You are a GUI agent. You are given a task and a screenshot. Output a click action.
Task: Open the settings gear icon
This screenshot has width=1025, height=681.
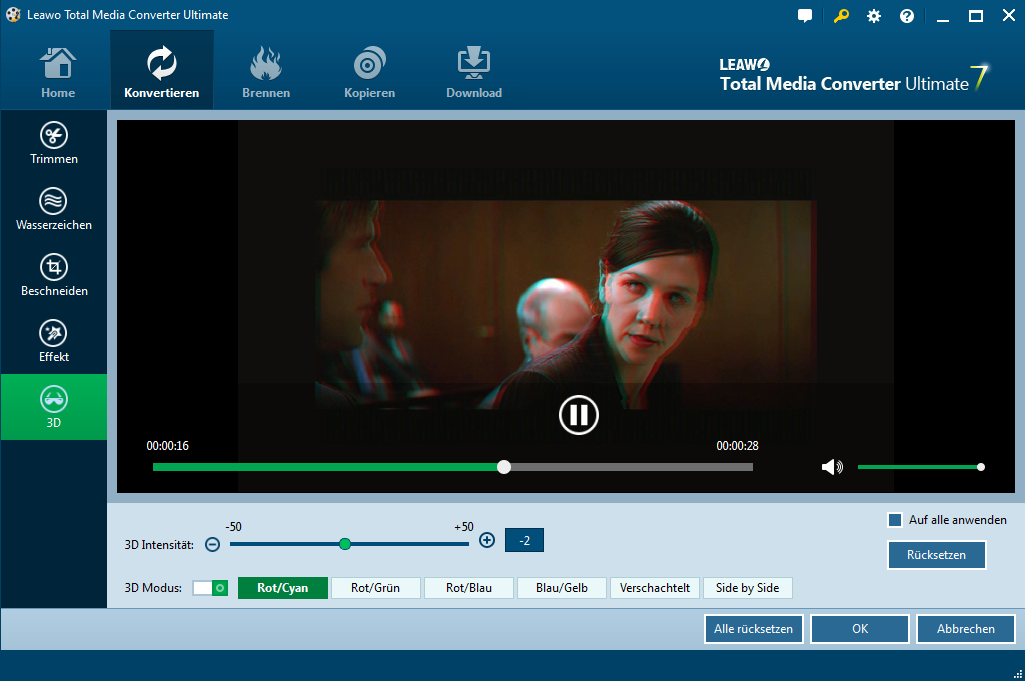(874, 16)
